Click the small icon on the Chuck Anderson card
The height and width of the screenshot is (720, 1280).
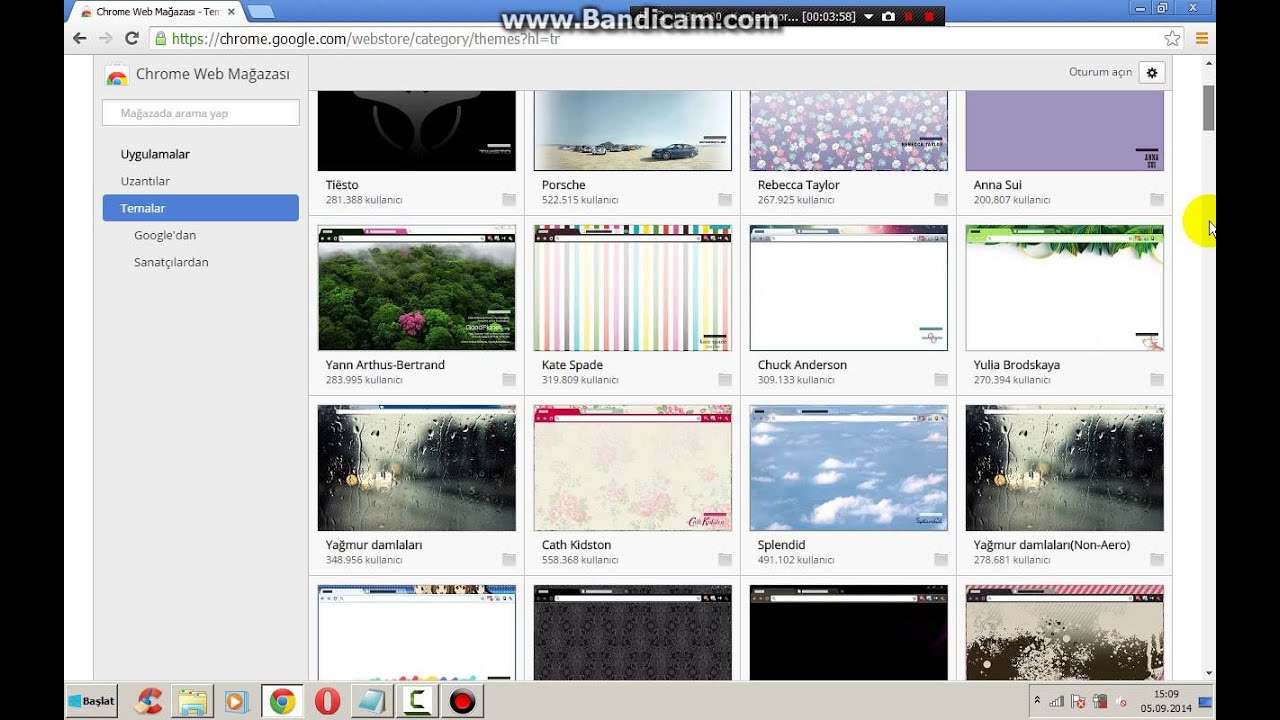pyautogui.click(x=941, y=380)
